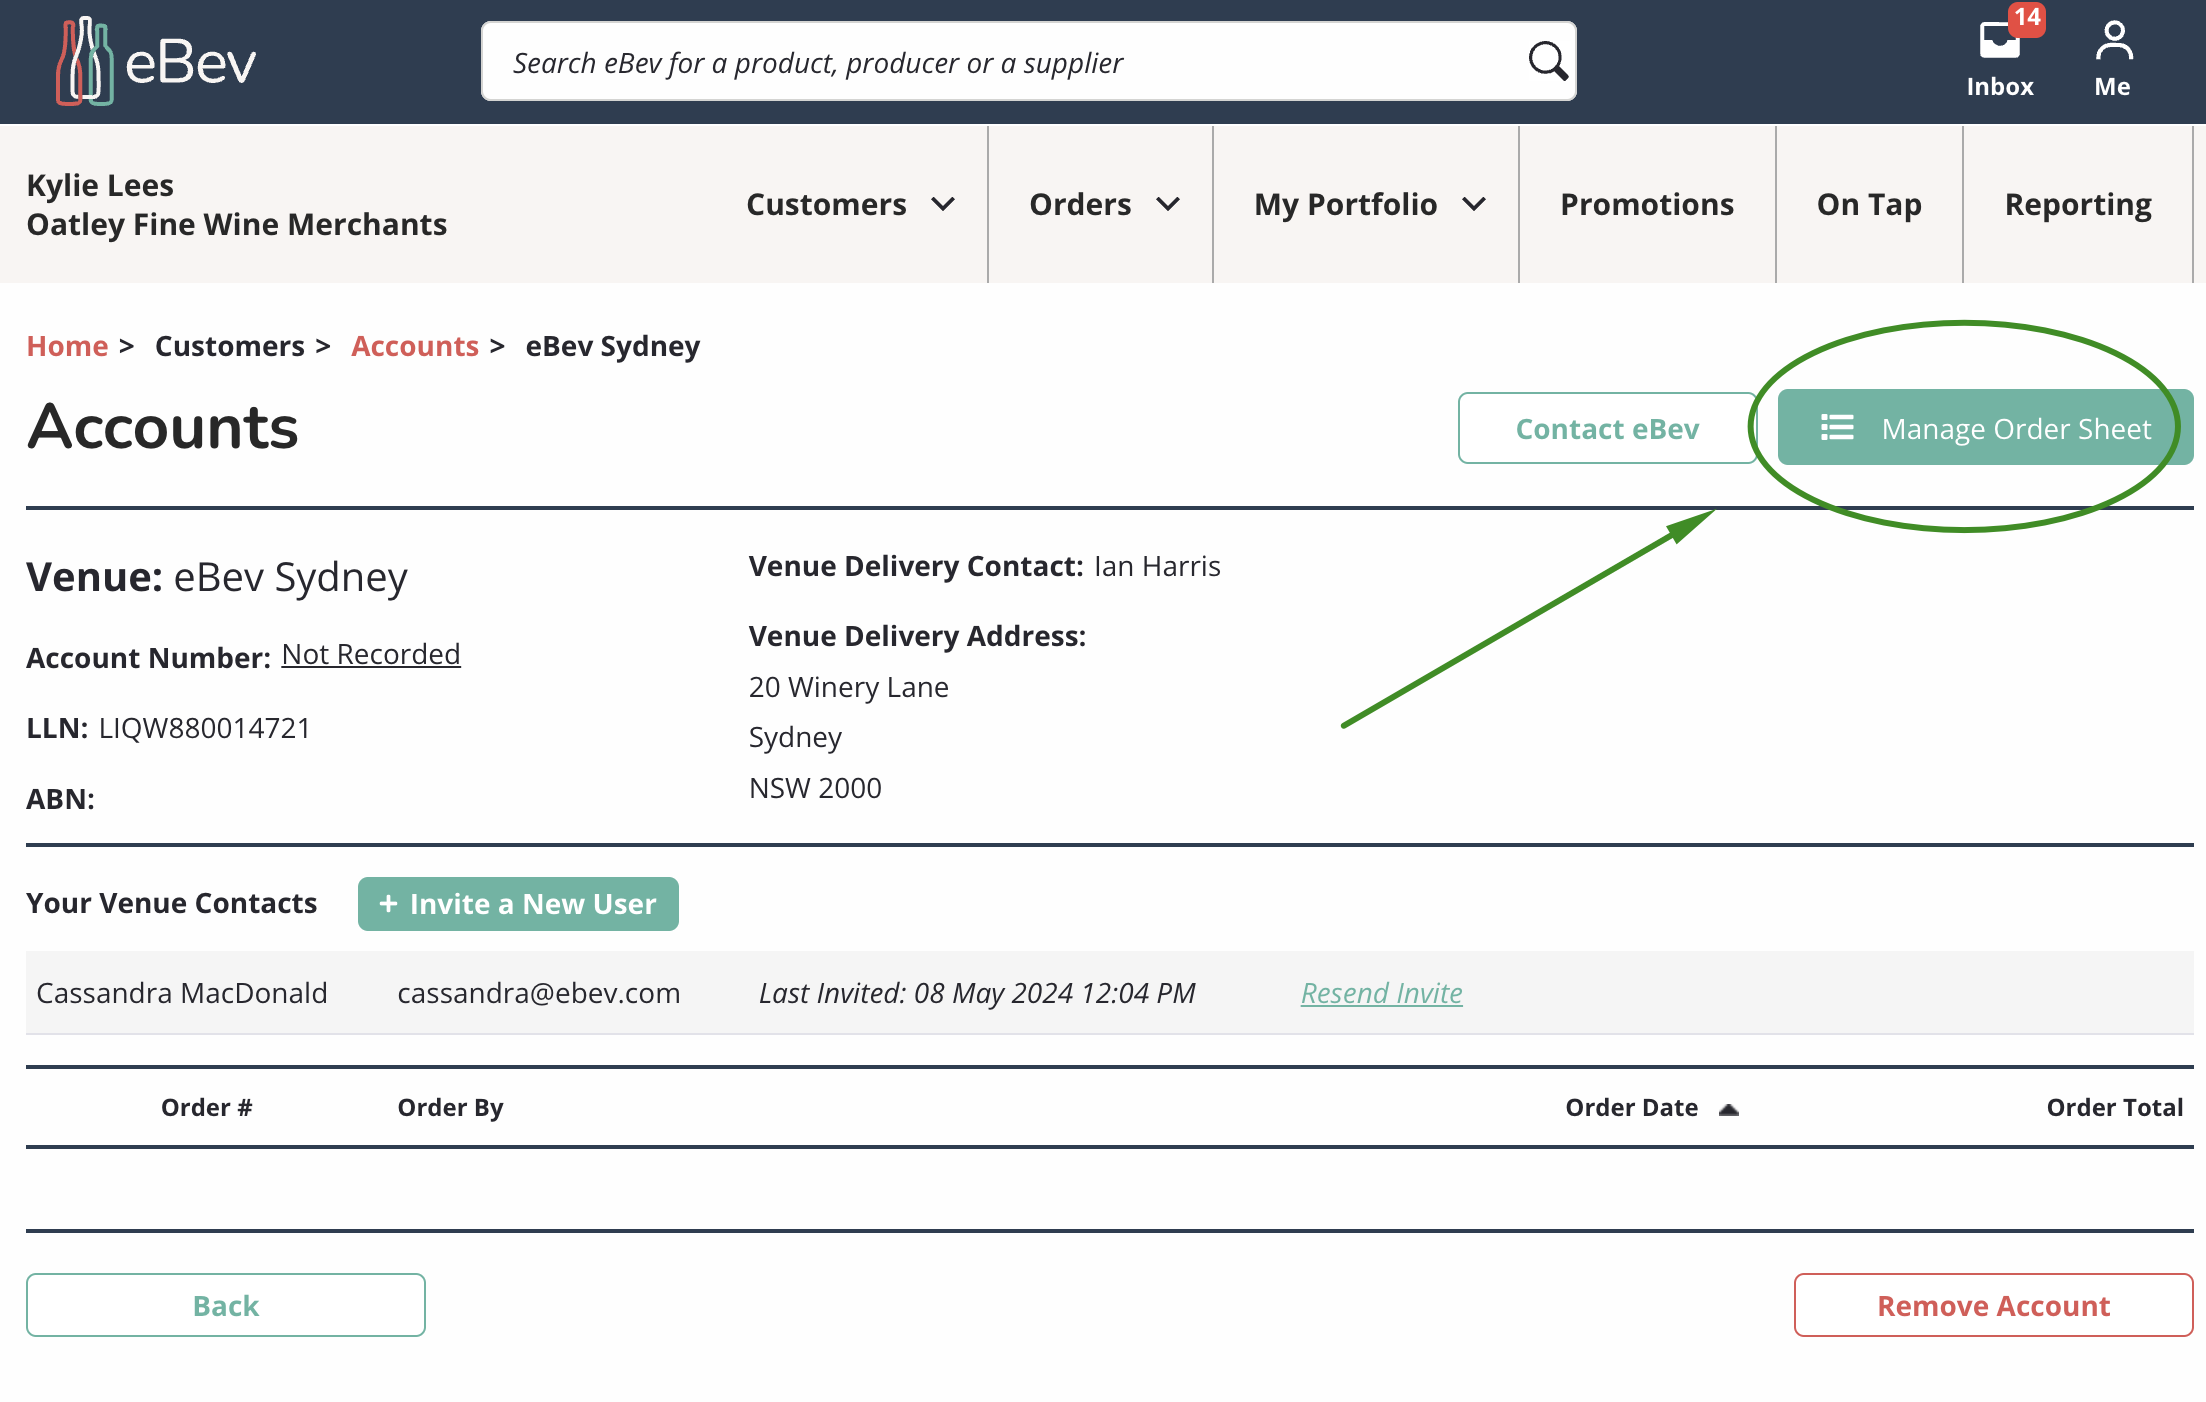The height and width of the screenshot is (1402, 2206).
Task: Click Manage Order Sheet list icon
Action: click(x=1837, y=428)
